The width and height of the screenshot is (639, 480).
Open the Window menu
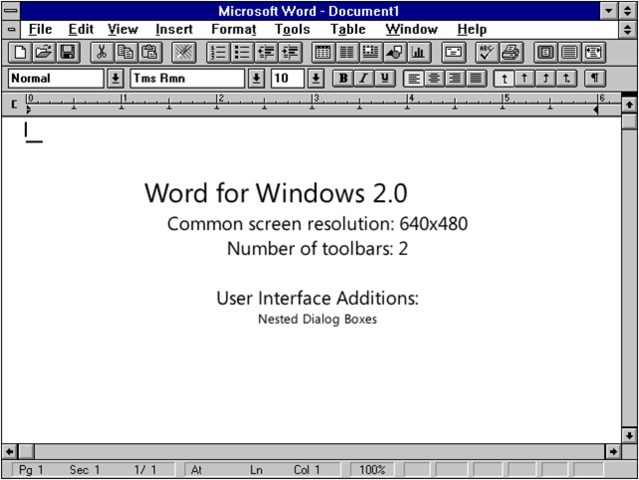[x=412, y=29]
